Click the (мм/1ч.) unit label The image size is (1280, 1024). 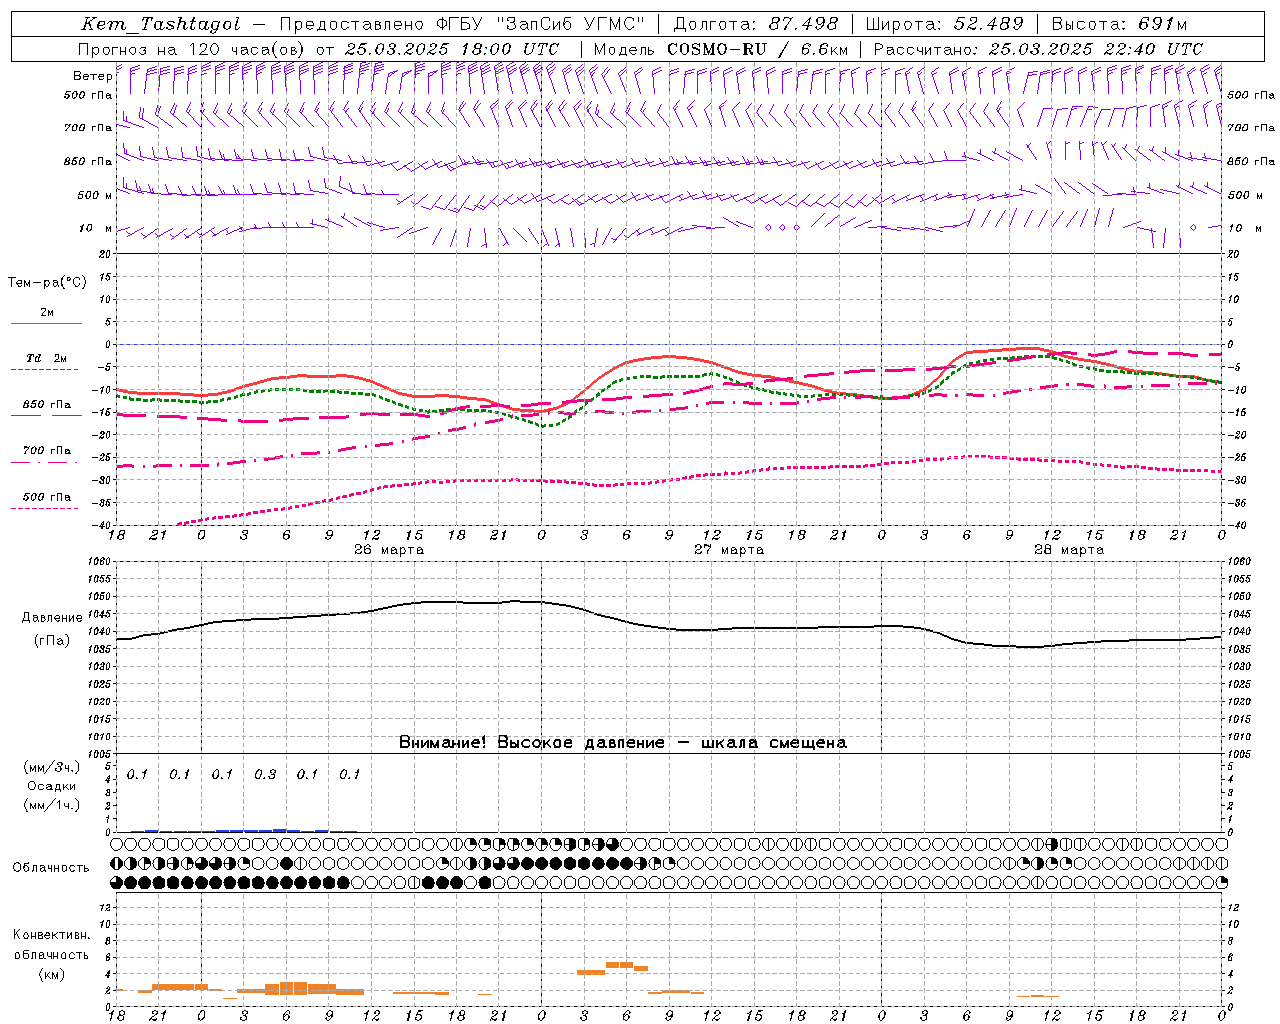click(52, 805)
